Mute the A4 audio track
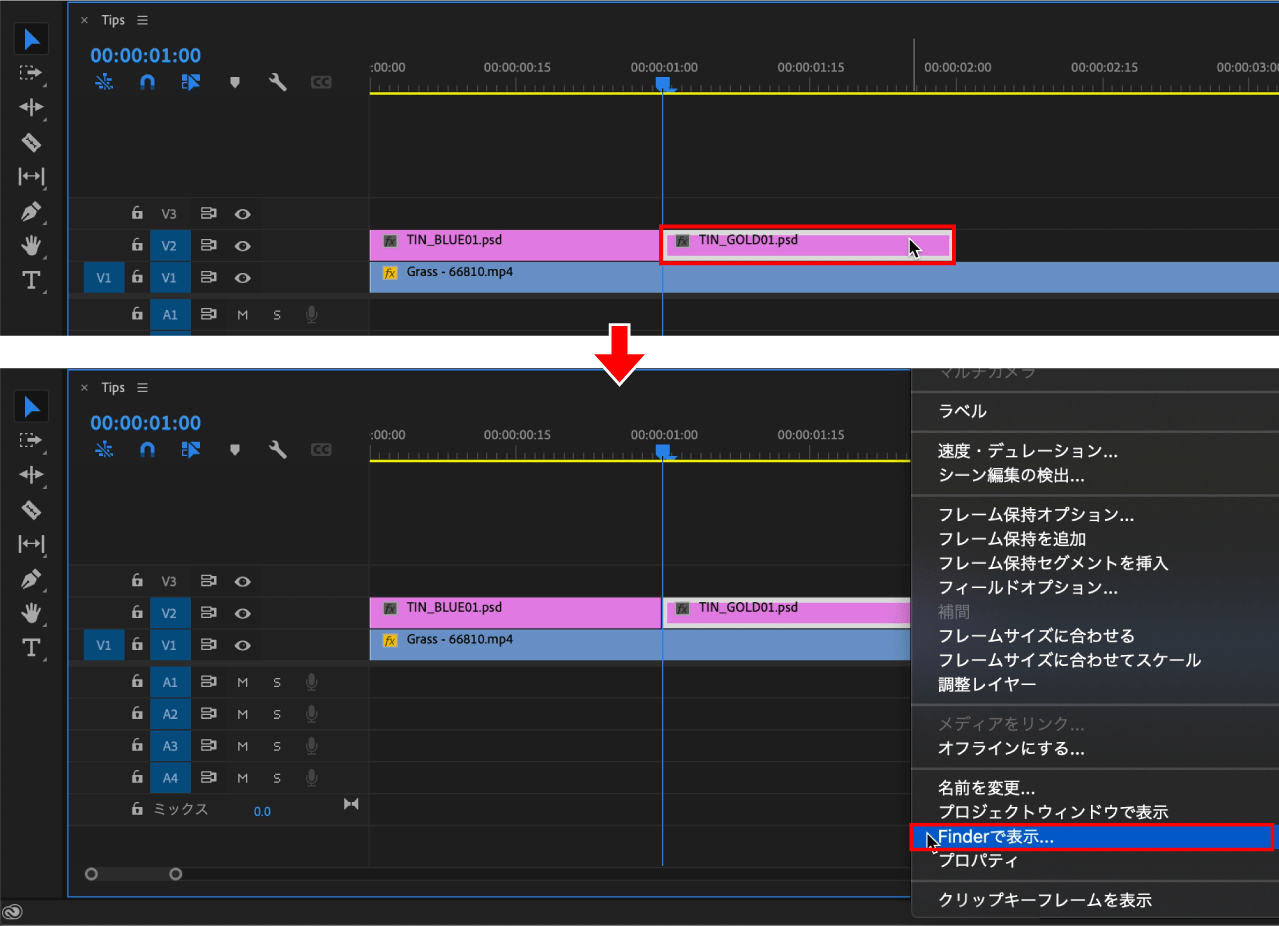The image size is (1279, 926). (x=242, y=778)
